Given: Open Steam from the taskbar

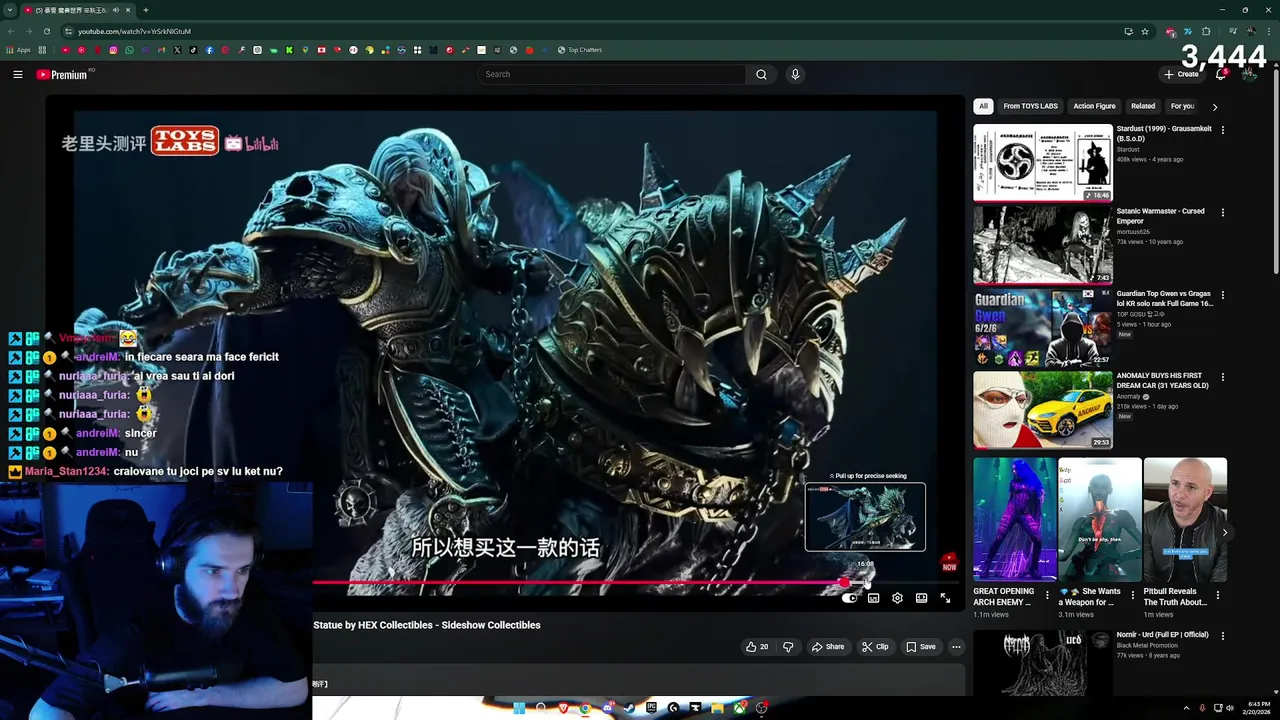Looking at the screenshot, I should [x=629, y=708].
